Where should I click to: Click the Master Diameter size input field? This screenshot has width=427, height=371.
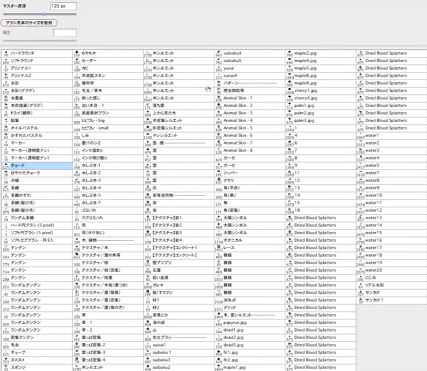point(63,6)
